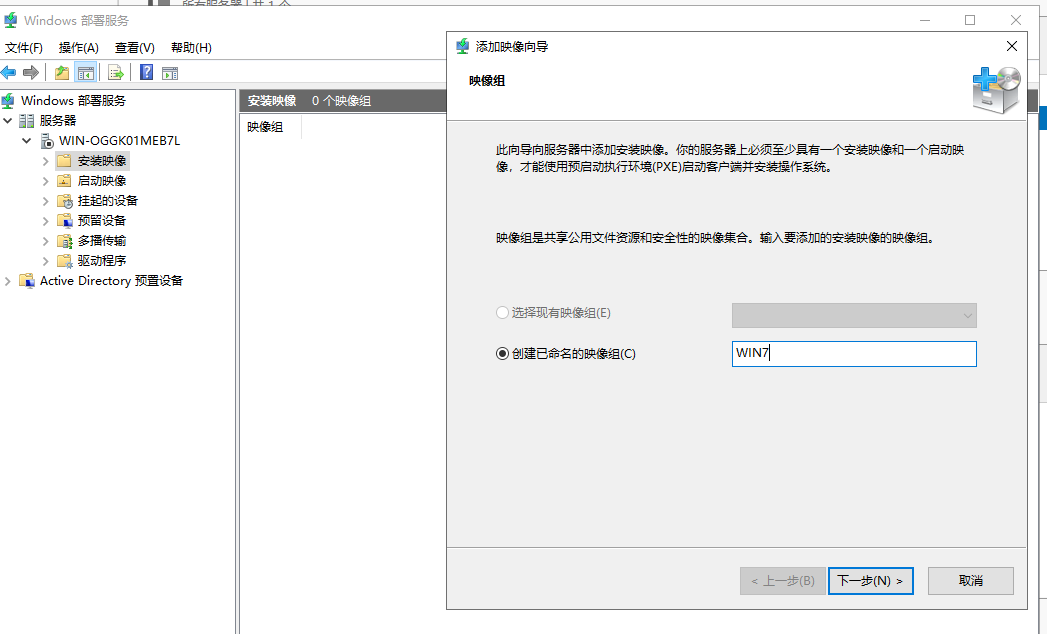Expand the 安装映像 tree node
1047x634 pixels.
pos(45,161)
